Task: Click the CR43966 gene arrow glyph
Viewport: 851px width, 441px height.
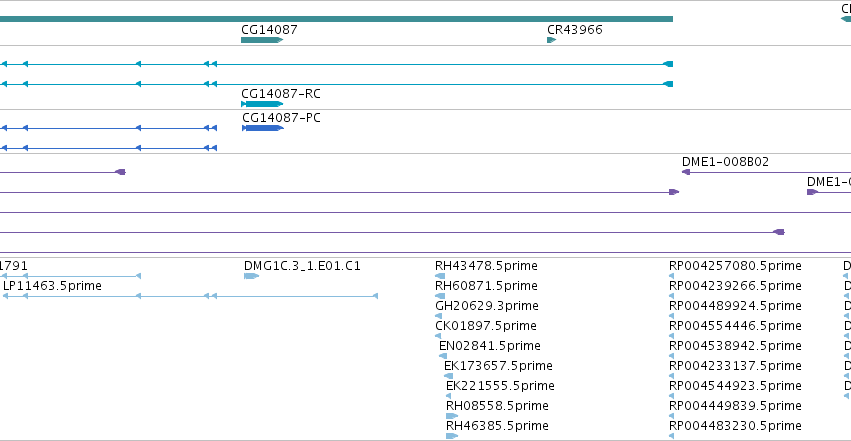Action: [551, 40]
